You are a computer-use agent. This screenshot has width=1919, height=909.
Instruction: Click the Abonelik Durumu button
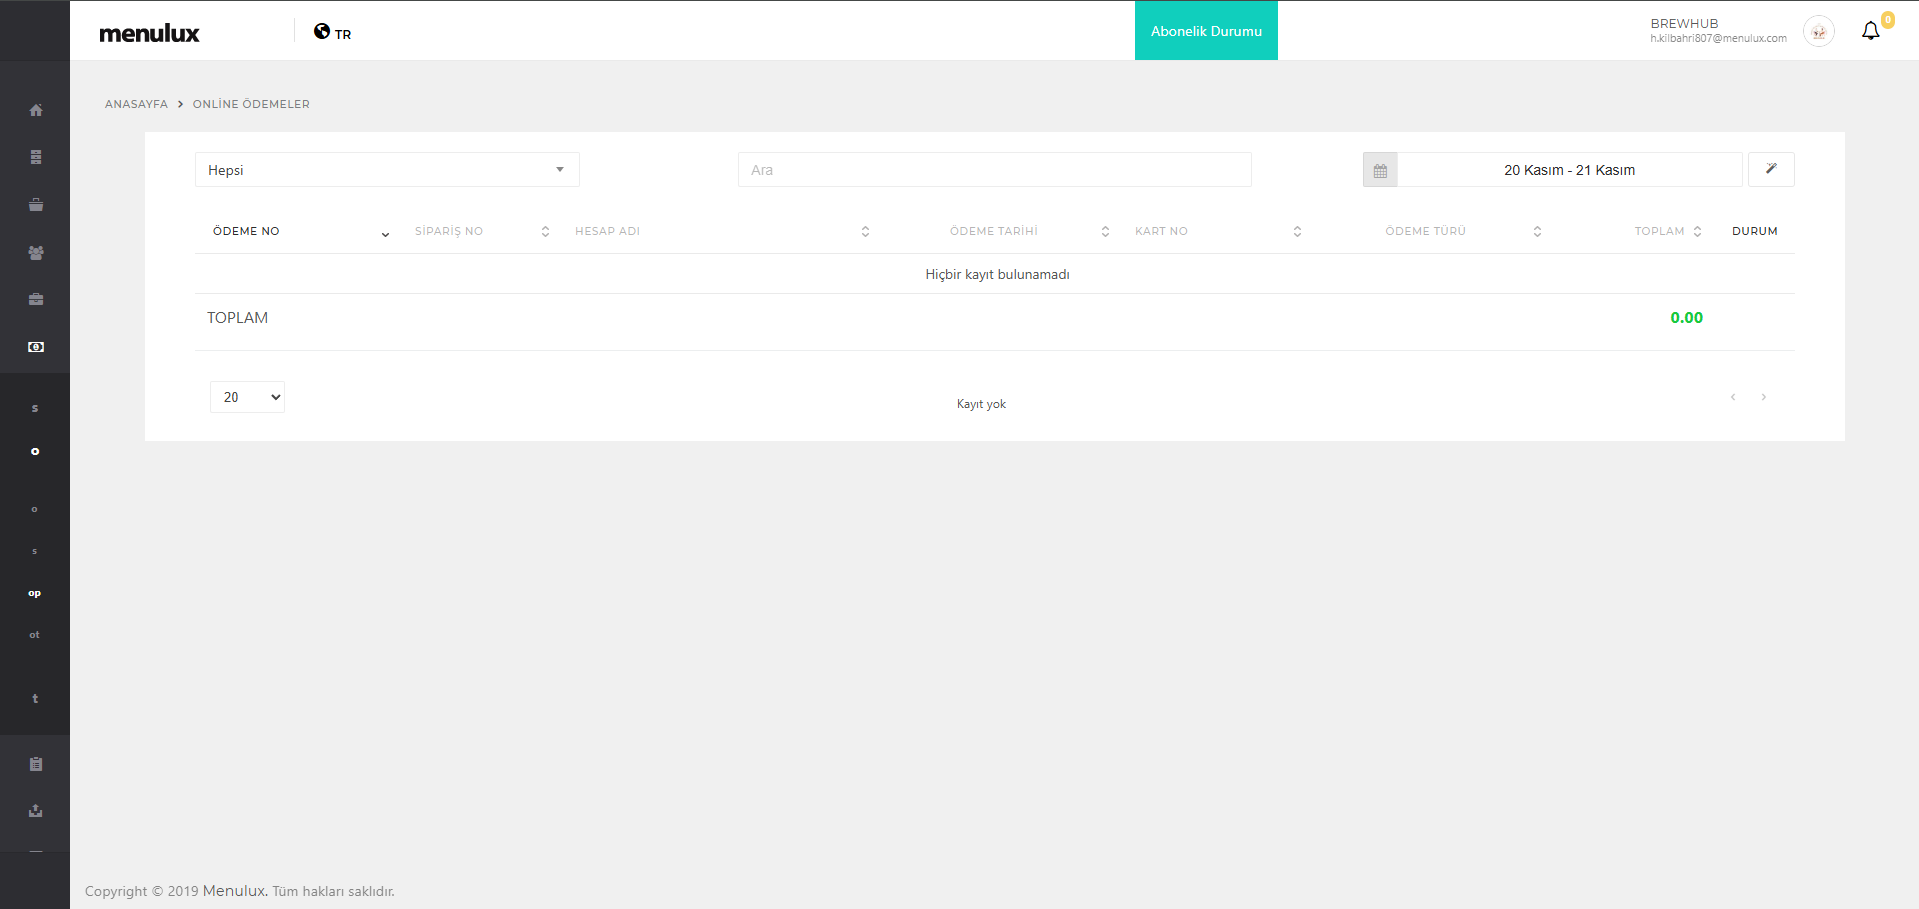[x=1206, y=31]
